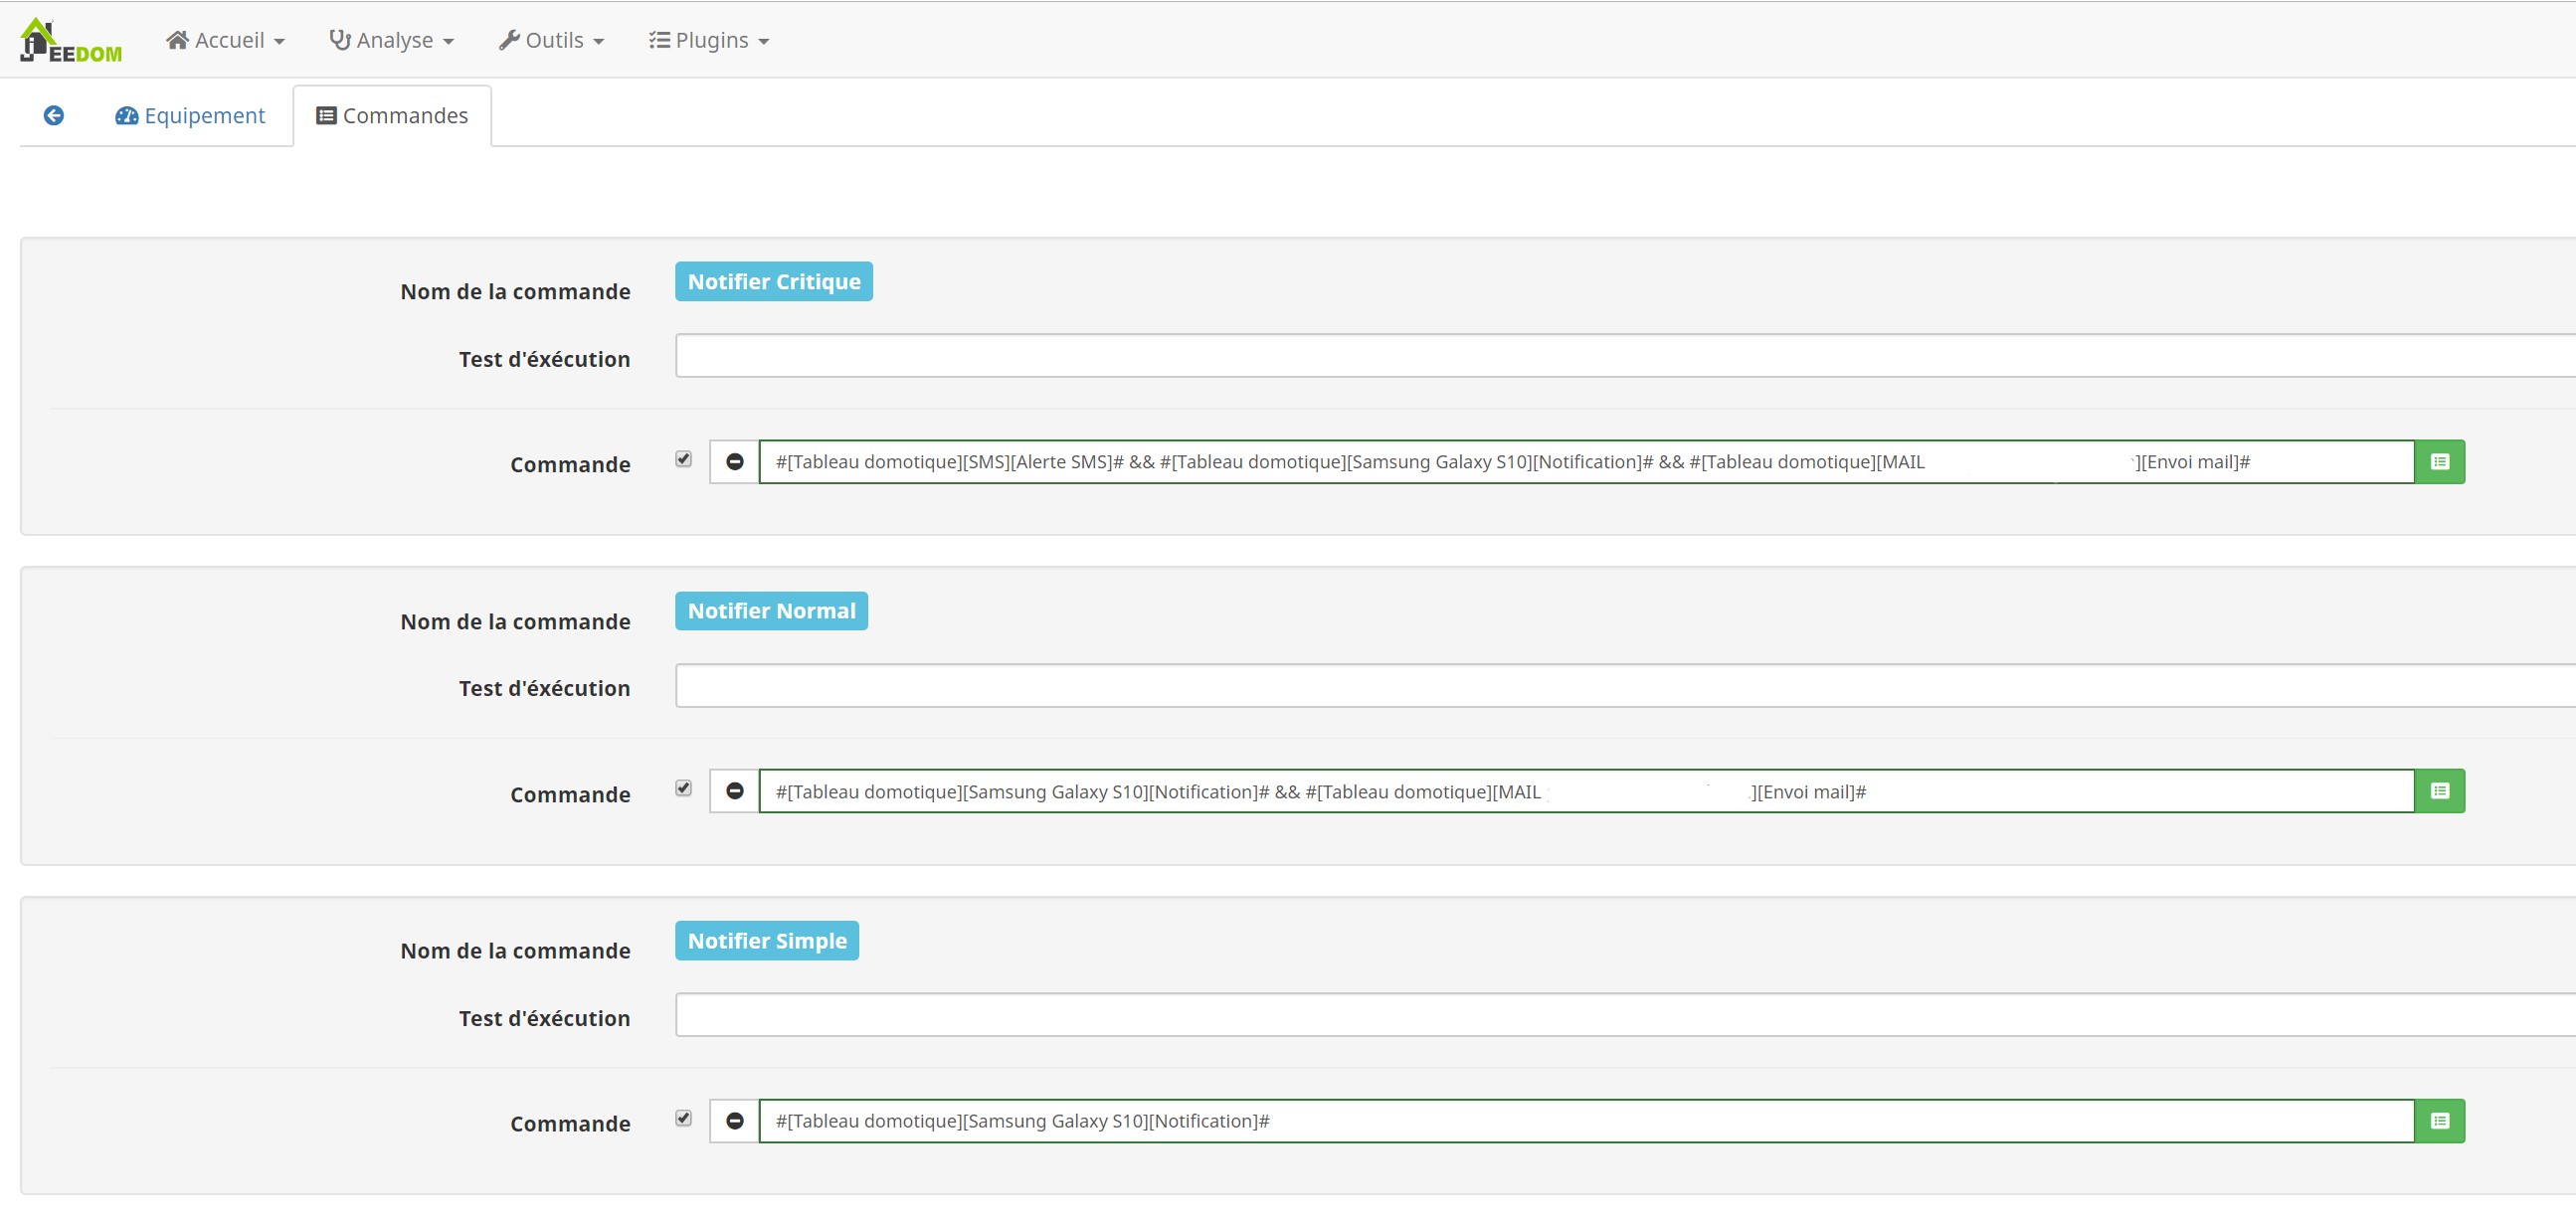
Task: Open command selector for Notifier Normal
Action: pos(2440,791)
